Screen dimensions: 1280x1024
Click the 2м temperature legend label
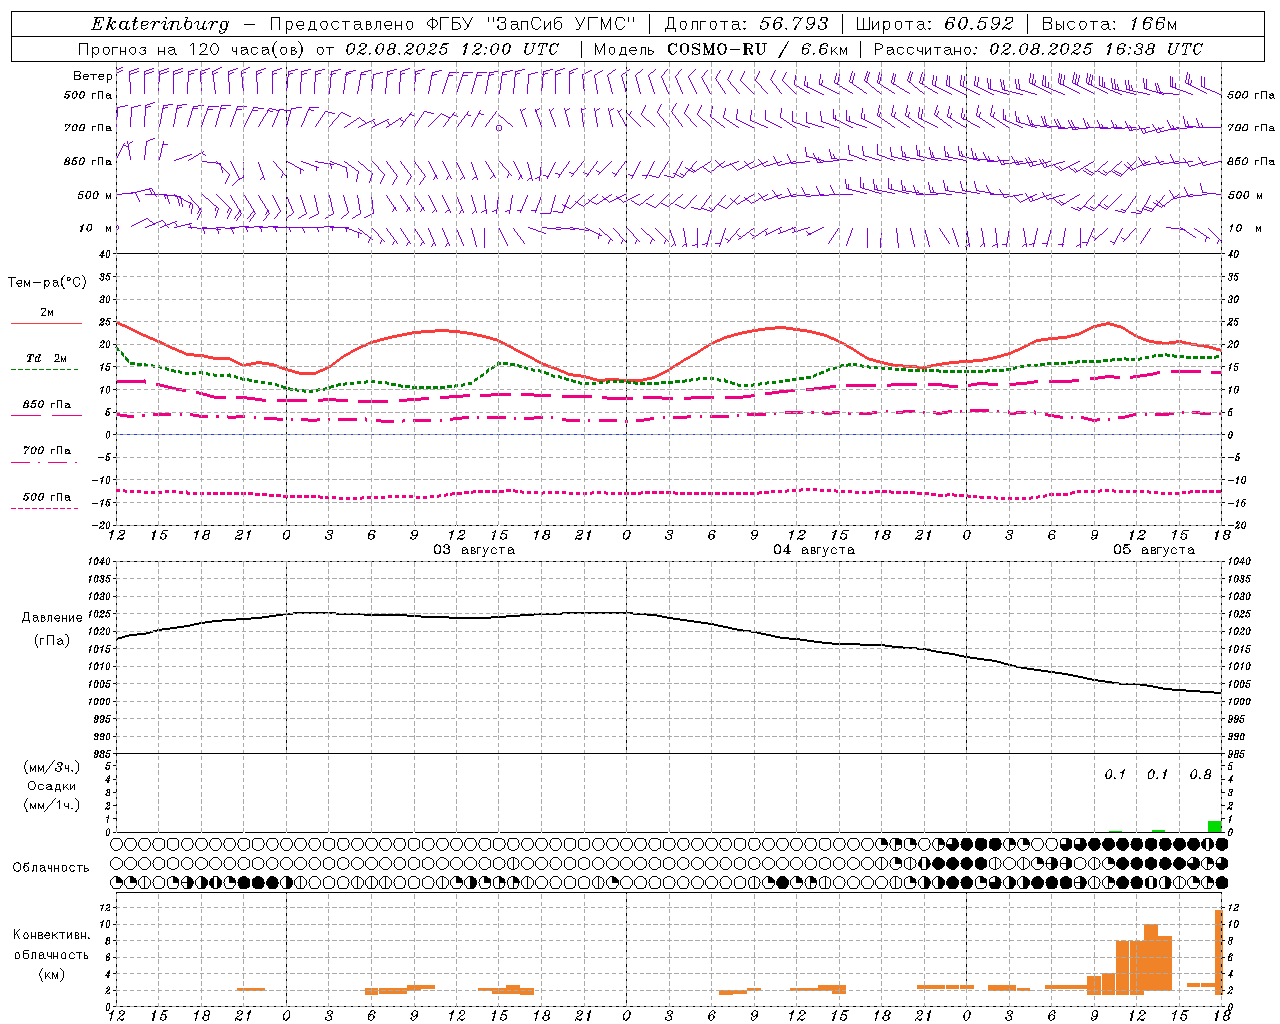coord(47,312)
